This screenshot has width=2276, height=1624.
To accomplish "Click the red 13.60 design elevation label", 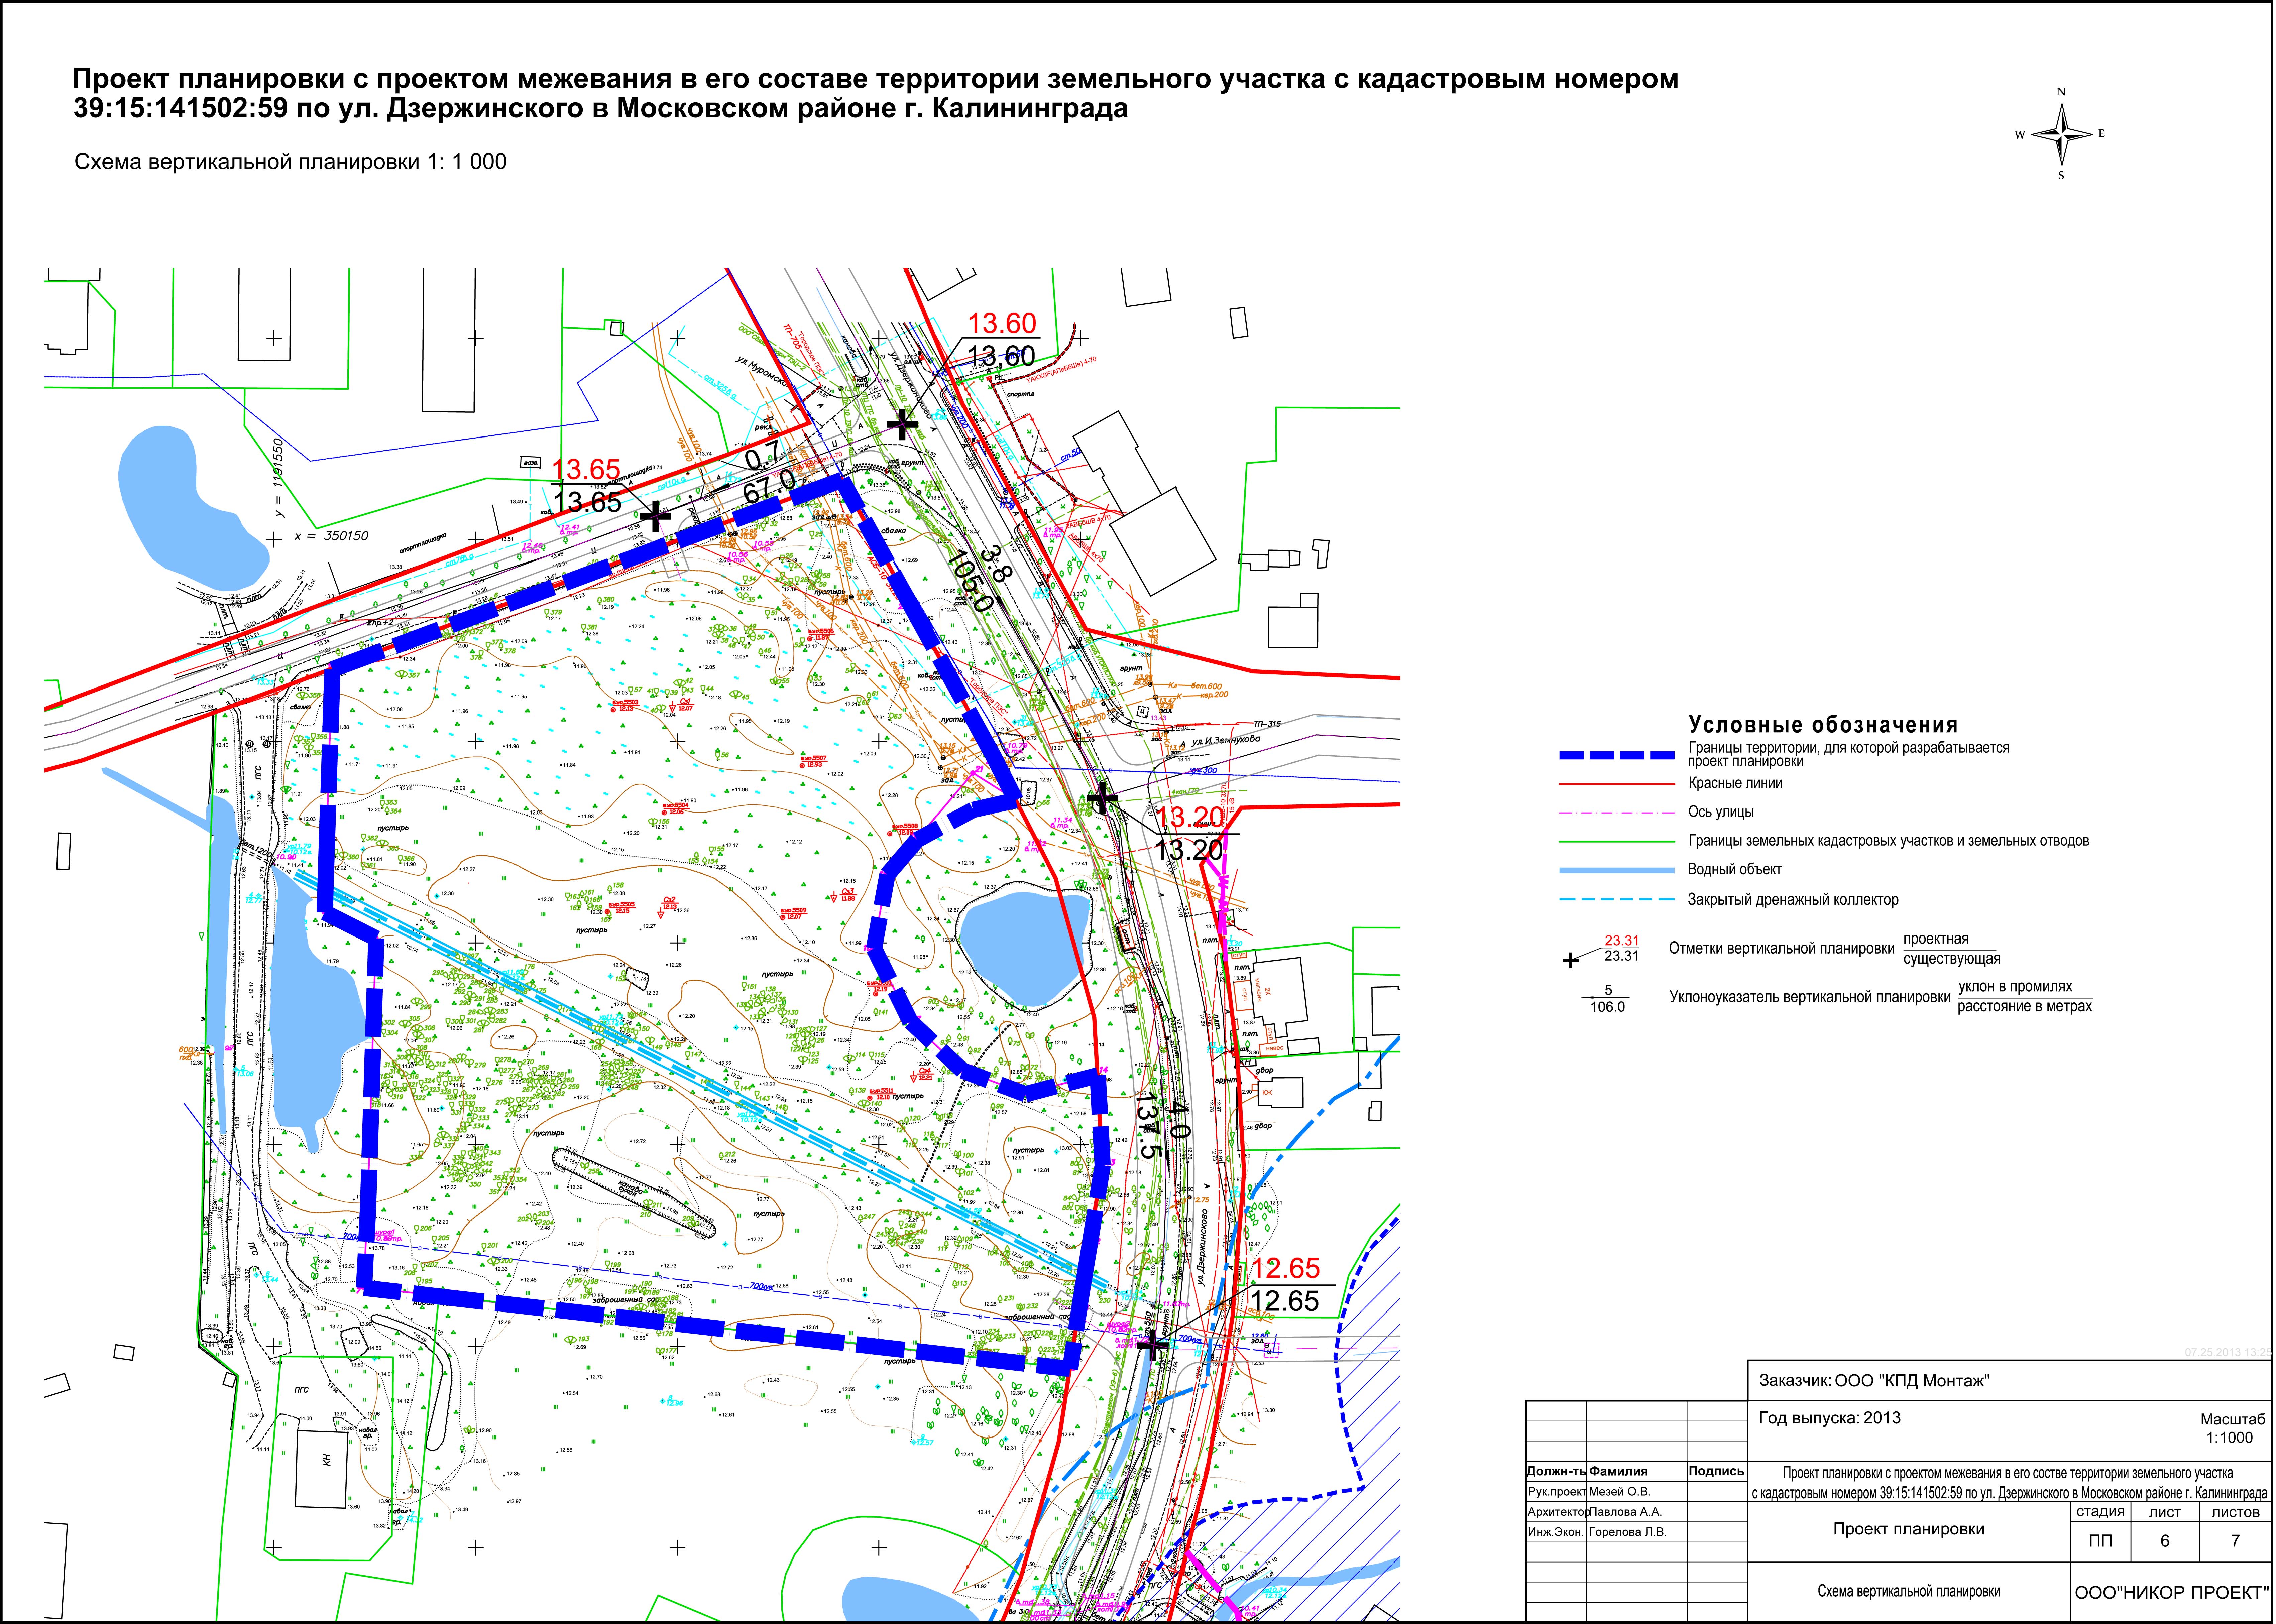I will point(1002,323).
